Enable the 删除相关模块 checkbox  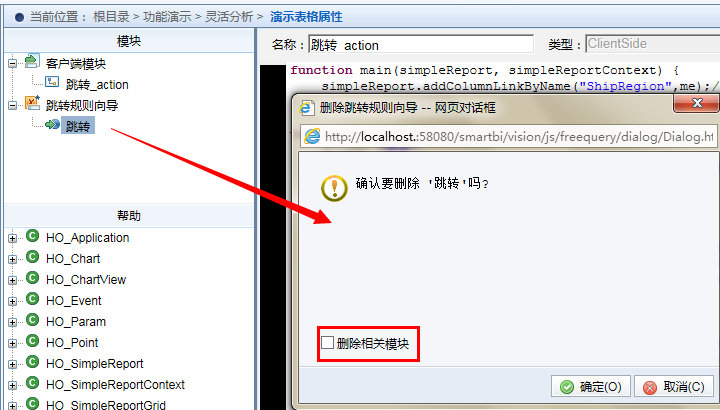(327, 342)
